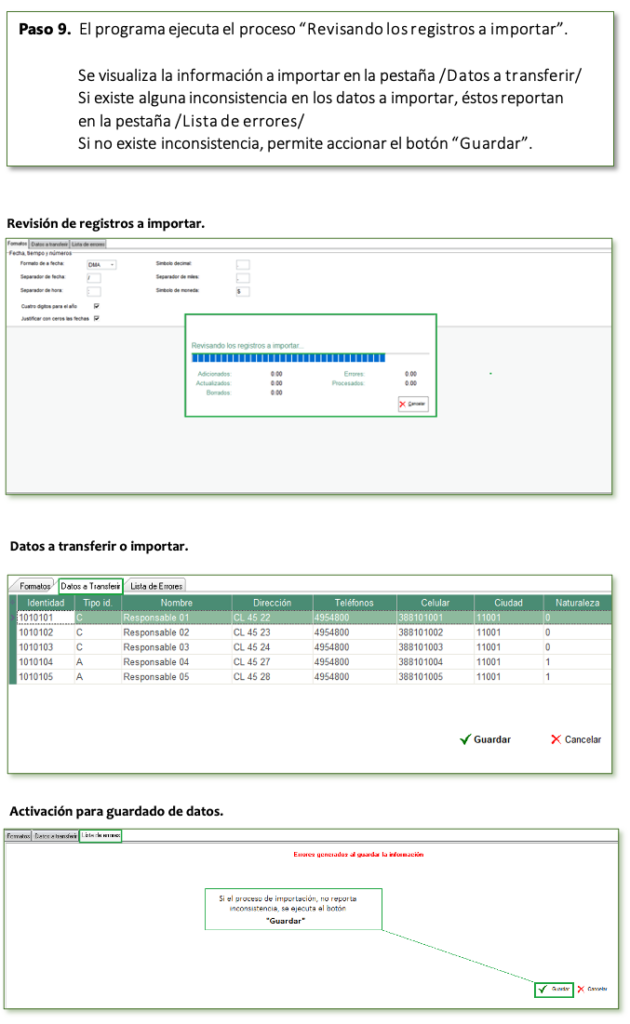Screen dimensions: 630x1024
Task: Click the blue import progress bar
Action: [288, 356]
